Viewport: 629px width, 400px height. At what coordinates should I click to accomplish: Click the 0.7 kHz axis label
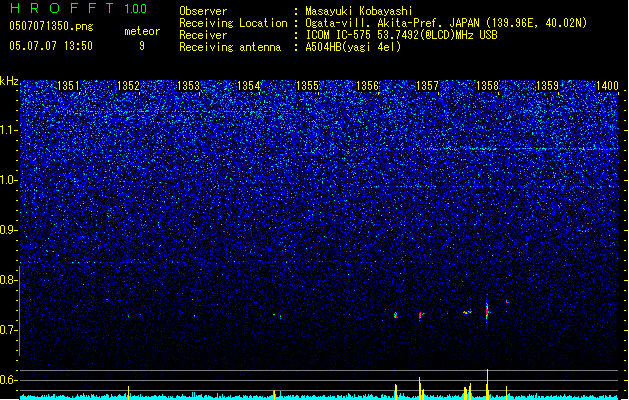pos(8,330)
